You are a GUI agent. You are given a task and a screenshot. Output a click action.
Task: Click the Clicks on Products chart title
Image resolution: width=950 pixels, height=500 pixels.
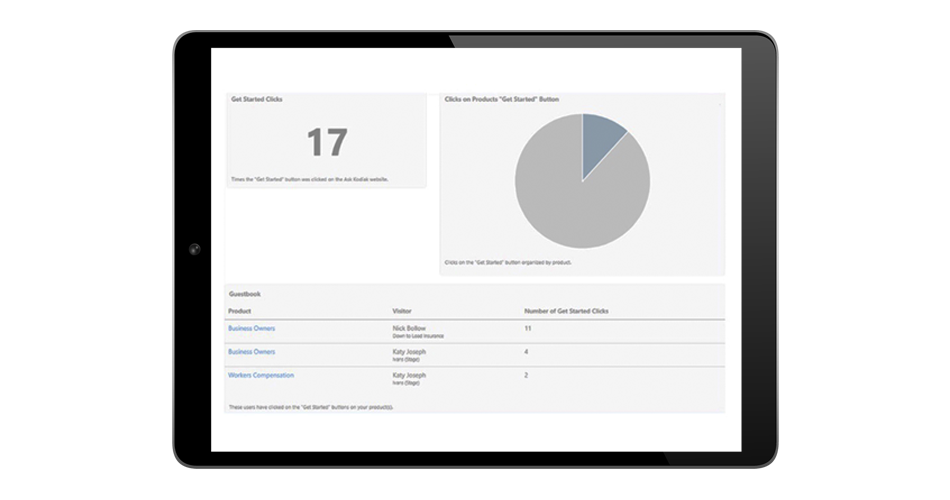pyautogui.click(x=501, y=100)
